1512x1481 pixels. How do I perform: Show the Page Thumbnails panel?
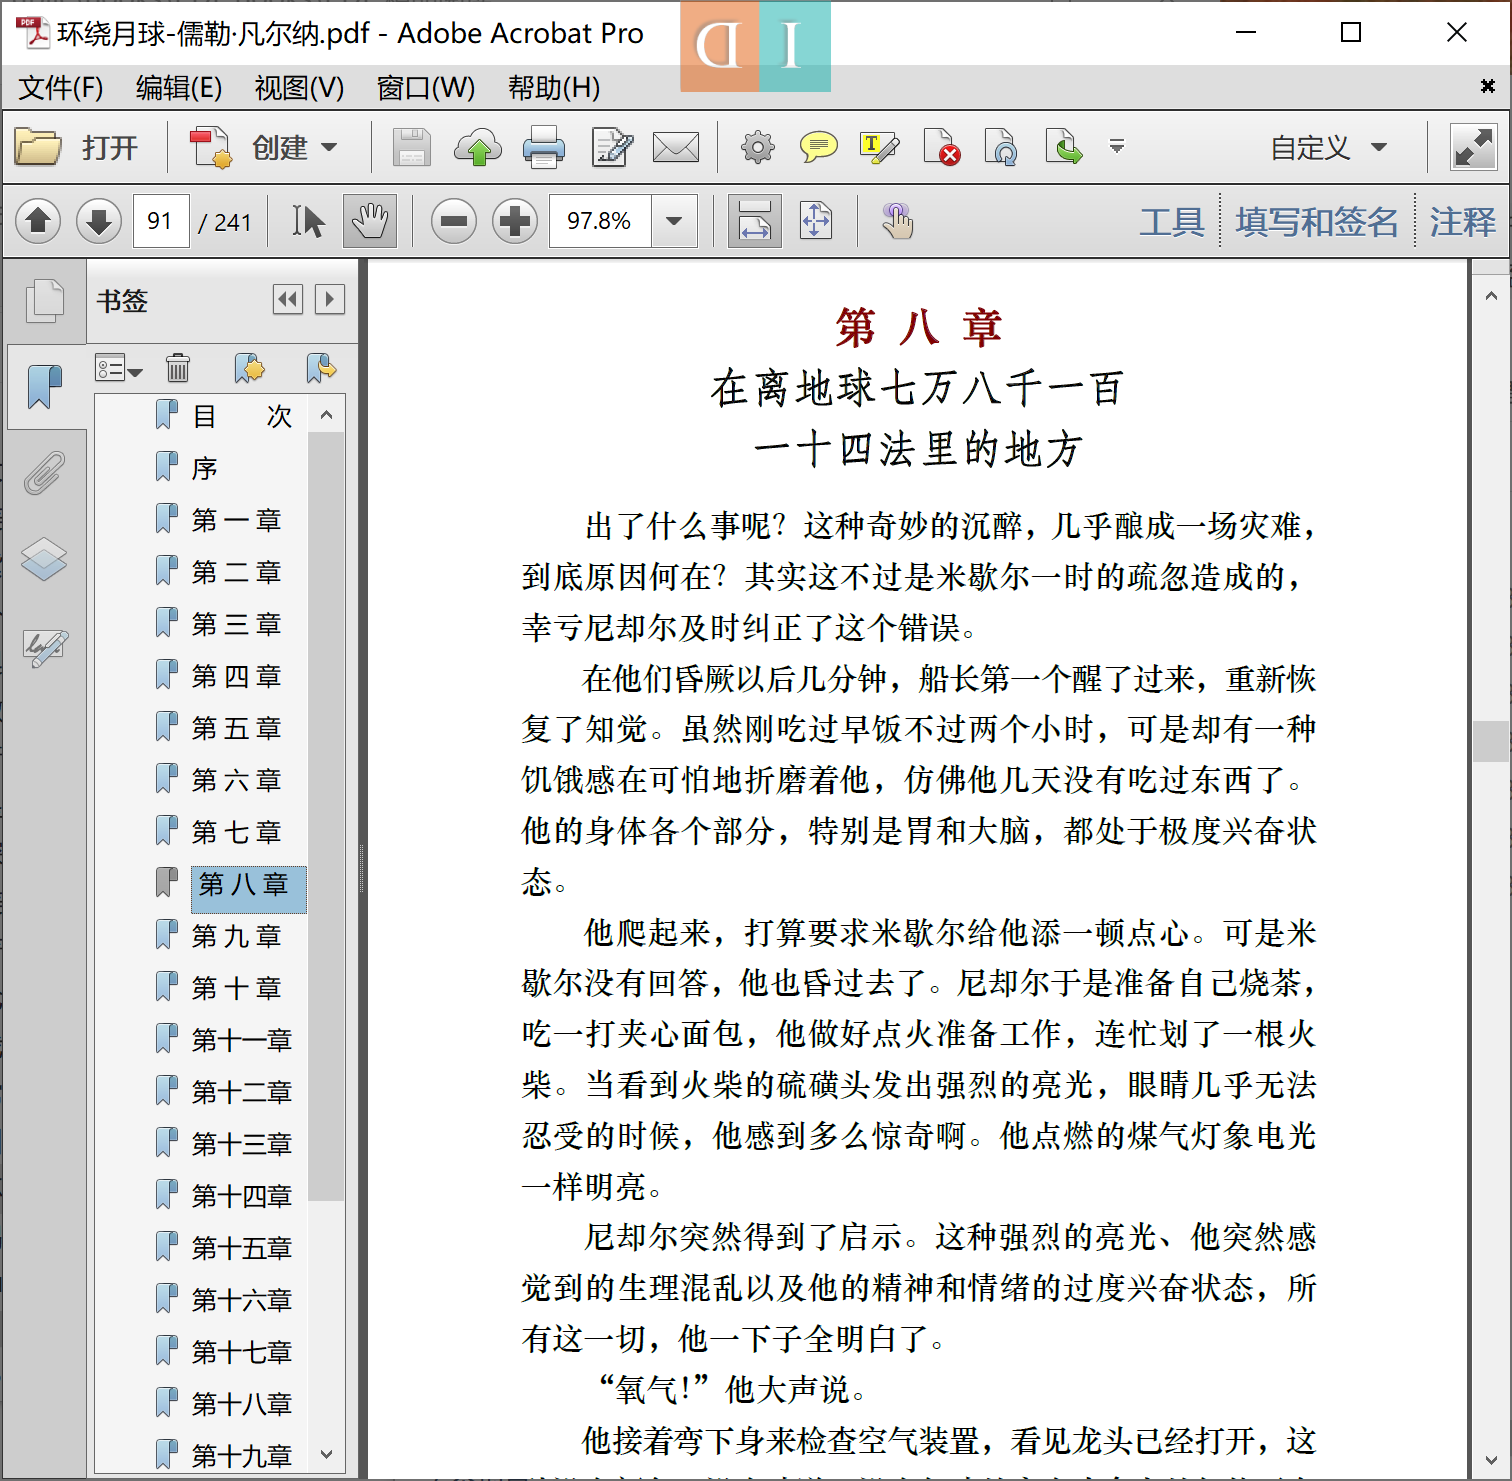pos(45,301)
